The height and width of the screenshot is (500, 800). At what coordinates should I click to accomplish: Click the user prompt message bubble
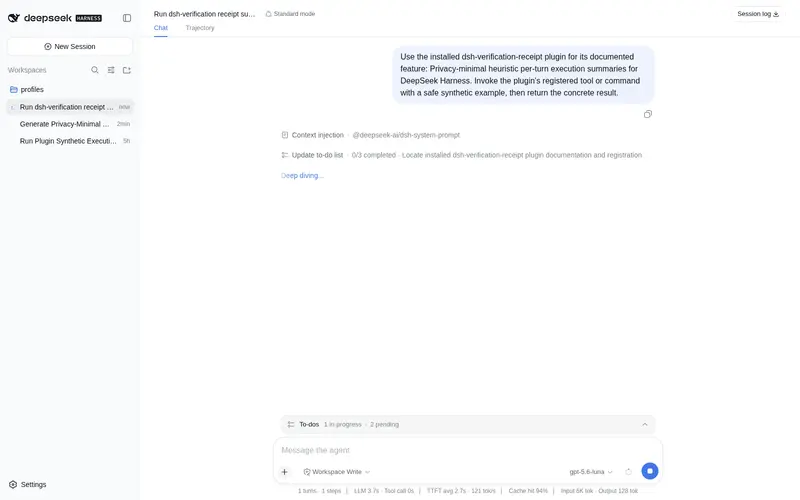523,75
